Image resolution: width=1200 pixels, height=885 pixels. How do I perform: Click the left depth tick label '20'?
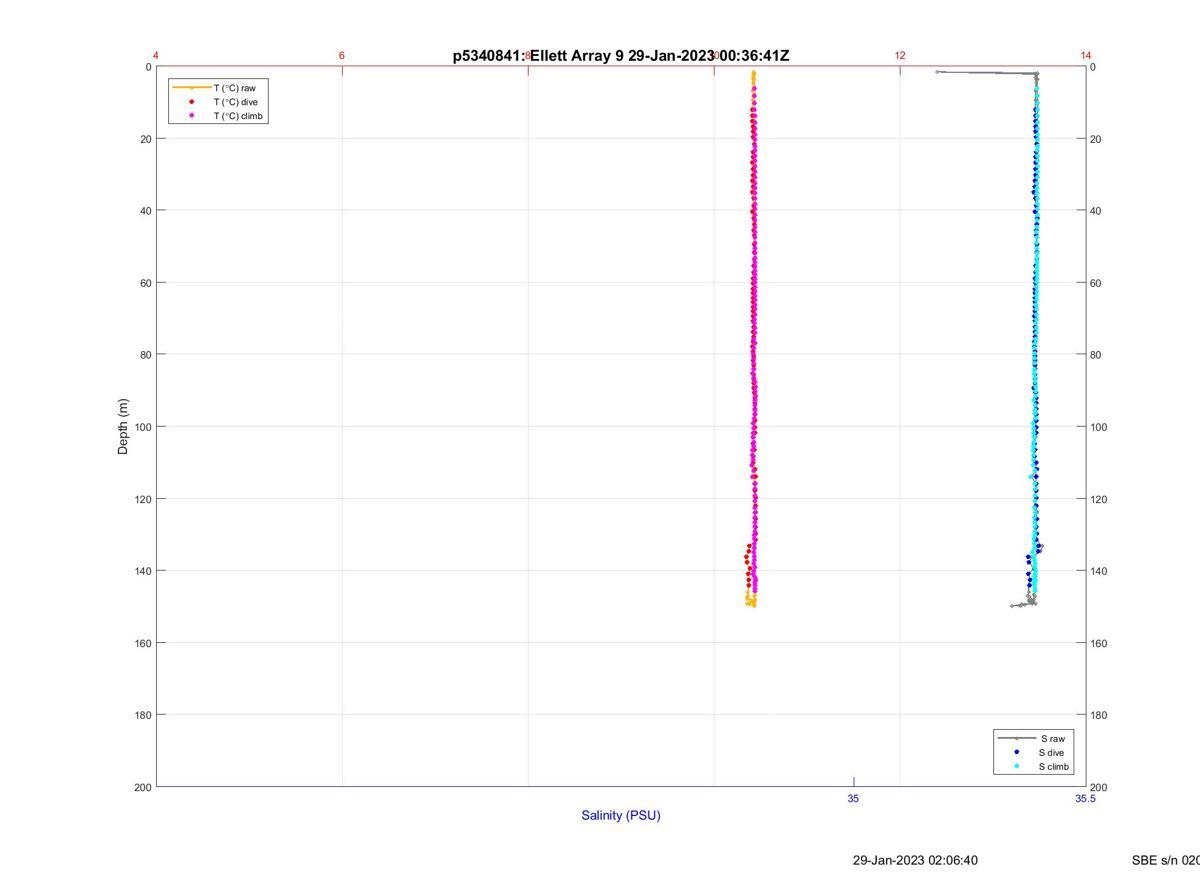(146, 139)
